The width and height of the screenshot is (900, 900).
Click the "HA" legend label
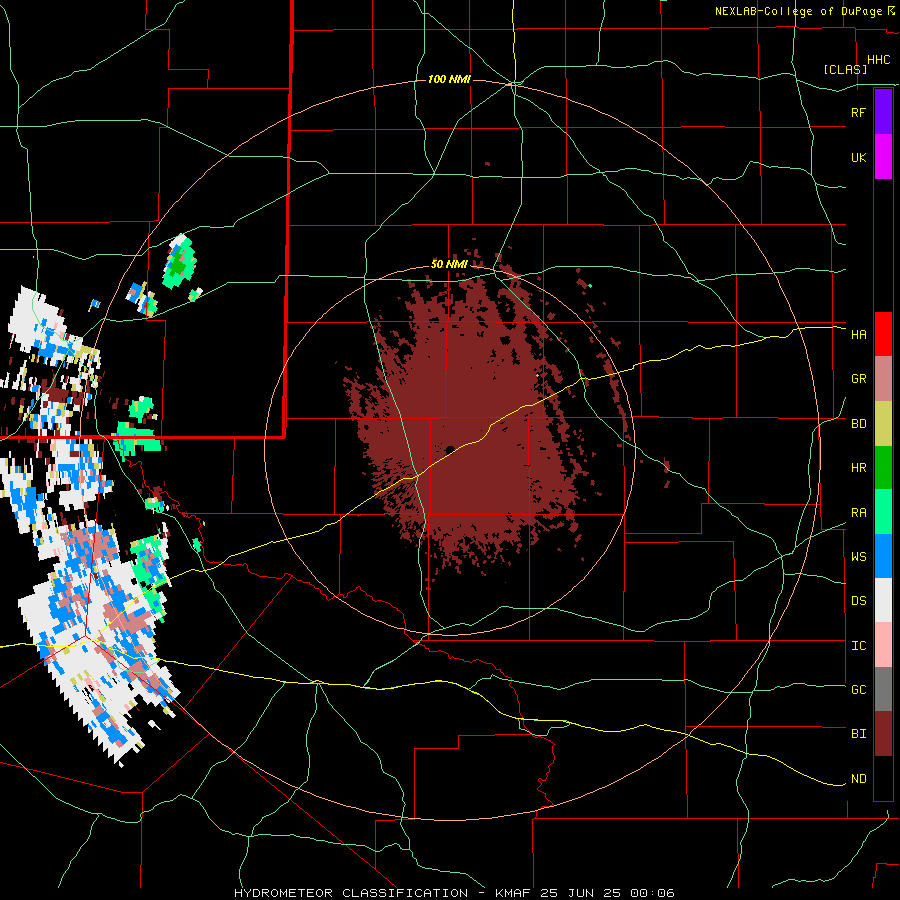[858, 335]
